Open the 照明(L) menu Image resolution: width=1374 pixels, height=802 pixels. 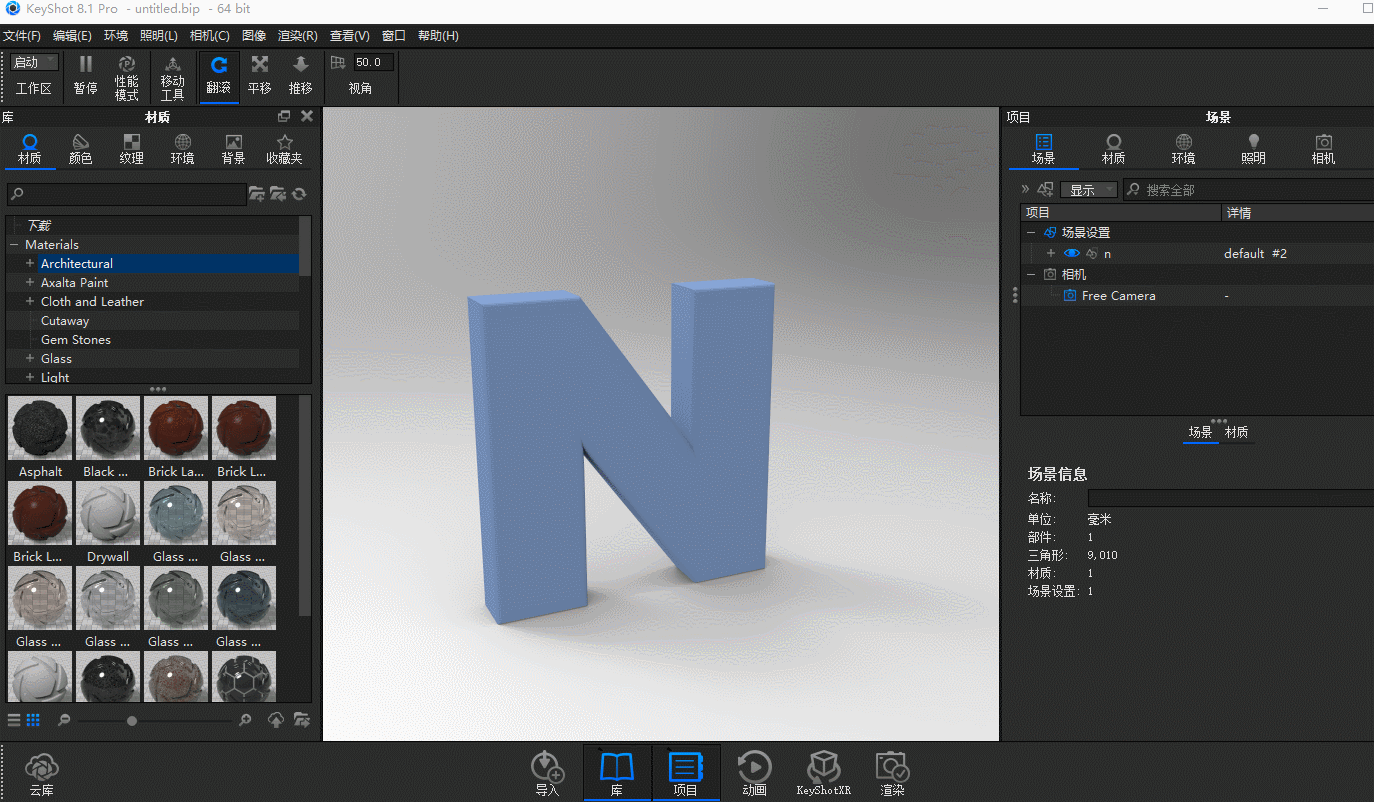coord(158,35)
